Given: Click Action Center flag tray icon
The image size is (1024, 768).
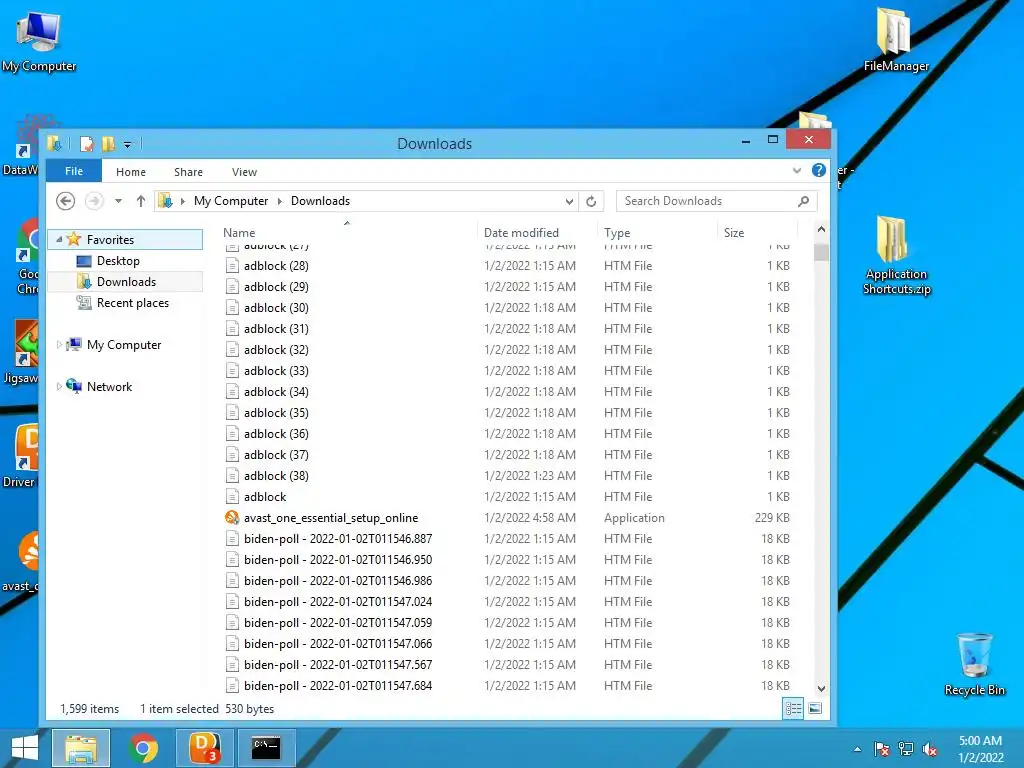Looking at the screenshot, I should [x=881, y=749].
